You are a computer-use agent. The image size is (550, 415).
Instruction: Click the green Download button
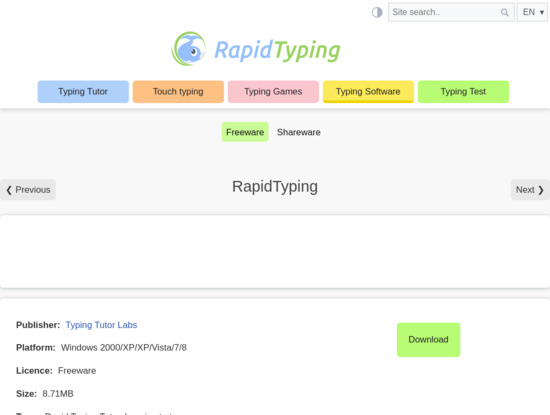click(428, 340)
